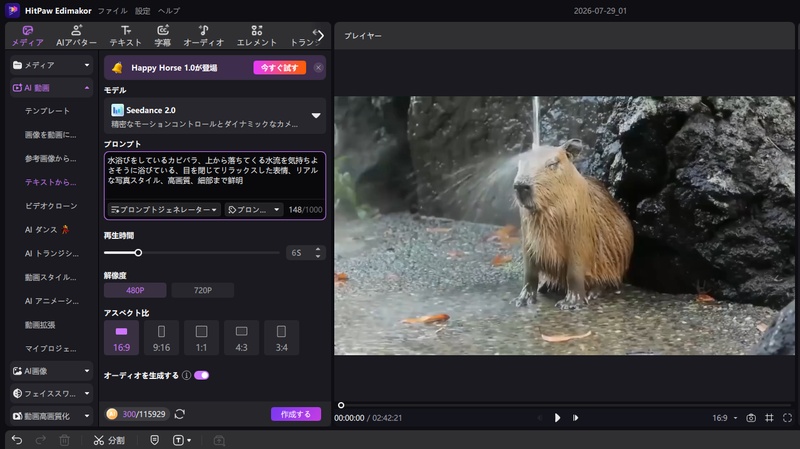Click the player timeline playhead

coord(341,405)
